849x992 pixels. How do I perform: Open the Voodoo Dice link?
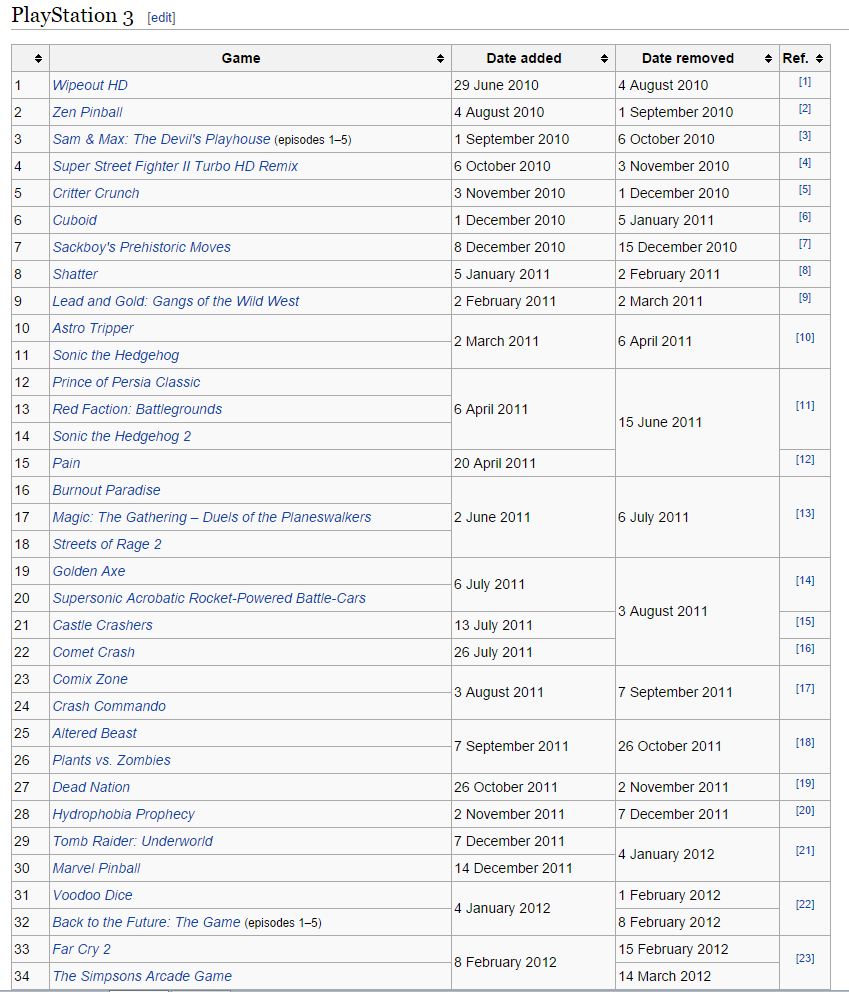coord(92,895)
